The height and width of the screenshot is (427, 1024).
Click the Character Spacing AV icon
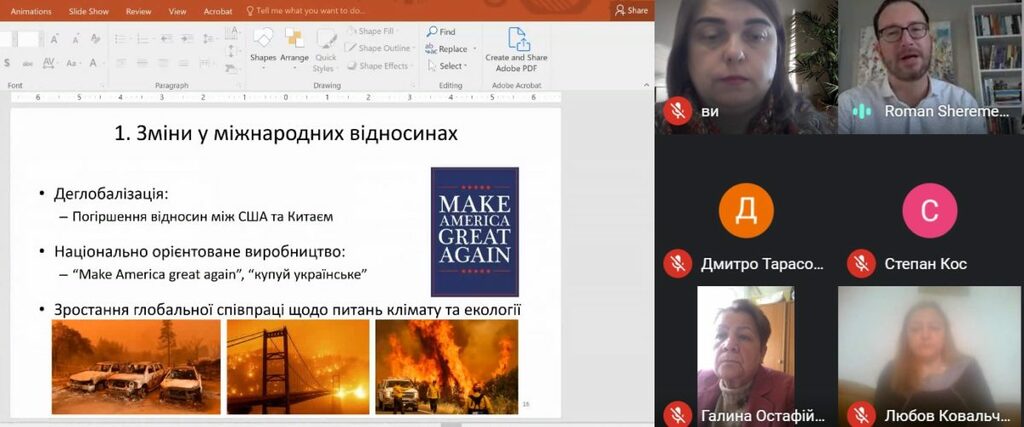pos(48,63)
